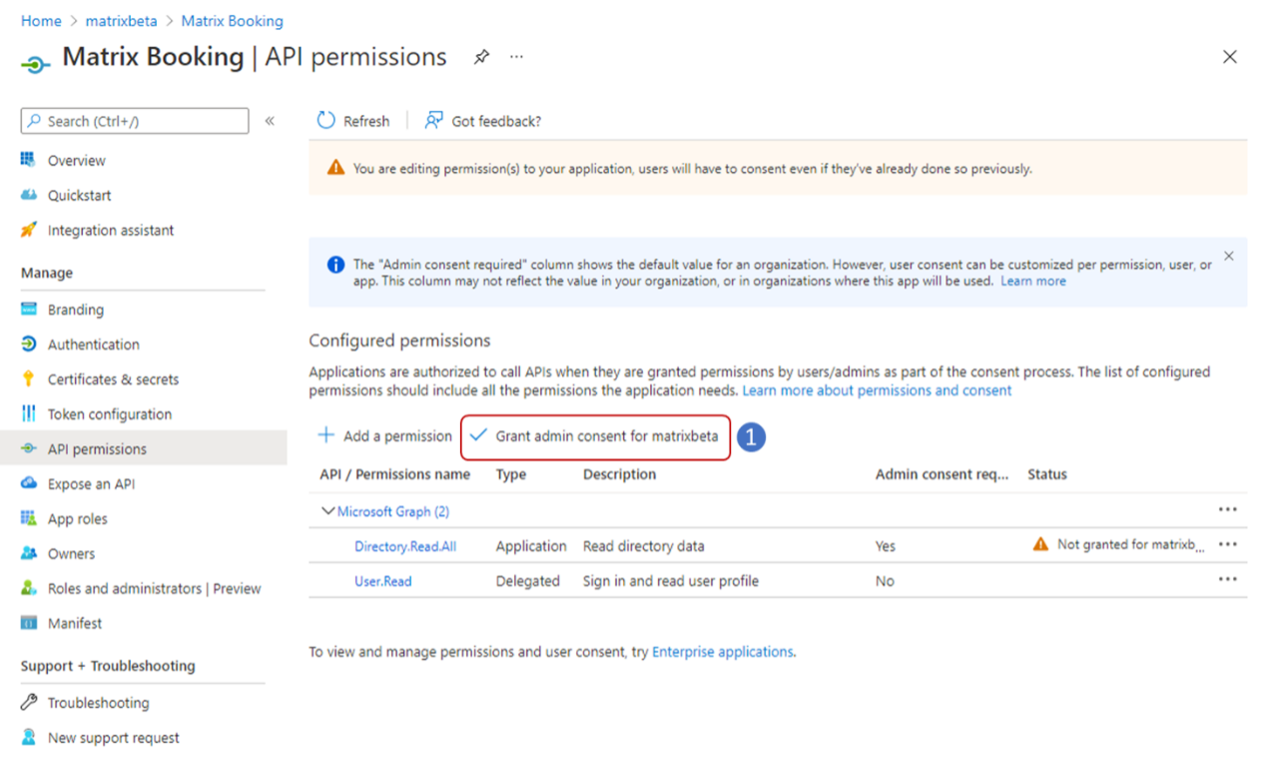Collapse the sidebar with double-chevron icon
Image resolution: width=1271 pixels, height=760 pixels.
(270, 121)
